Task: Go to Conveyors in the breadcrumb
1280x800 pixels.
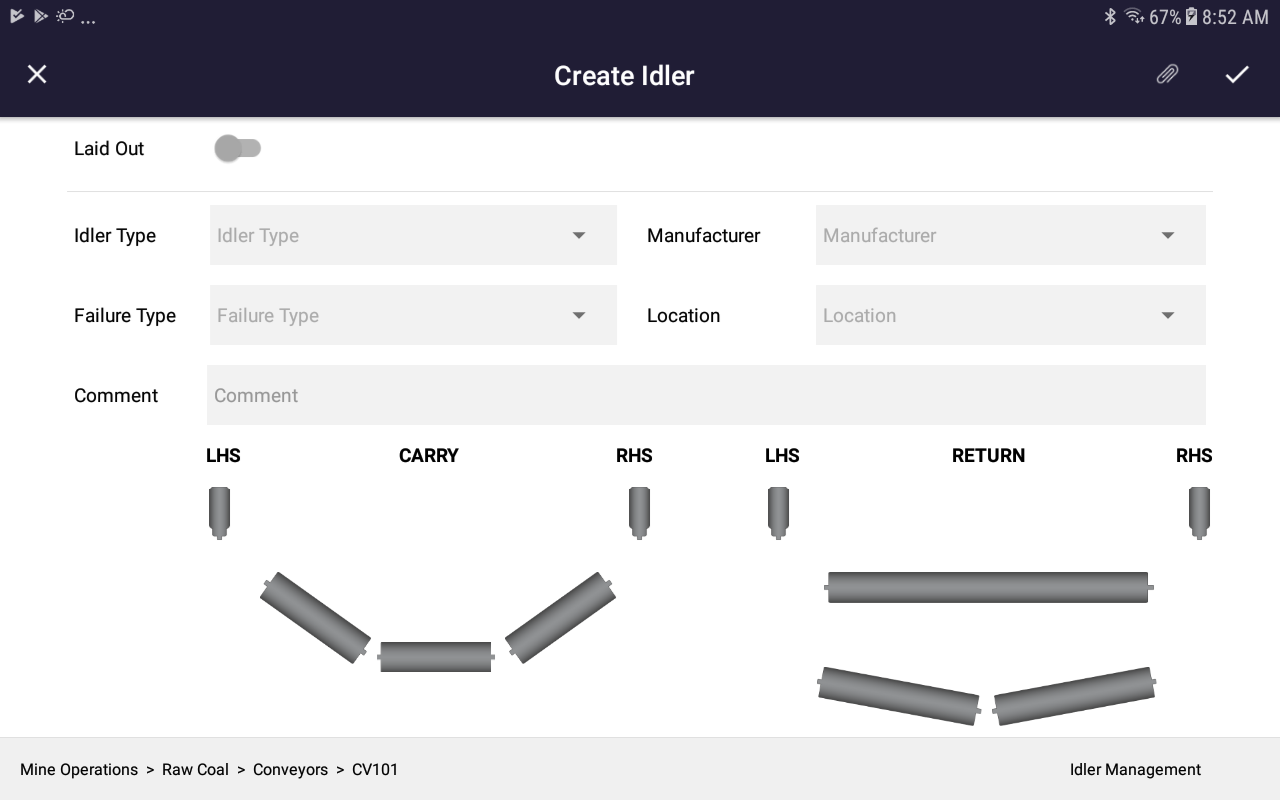Action: 290,769
